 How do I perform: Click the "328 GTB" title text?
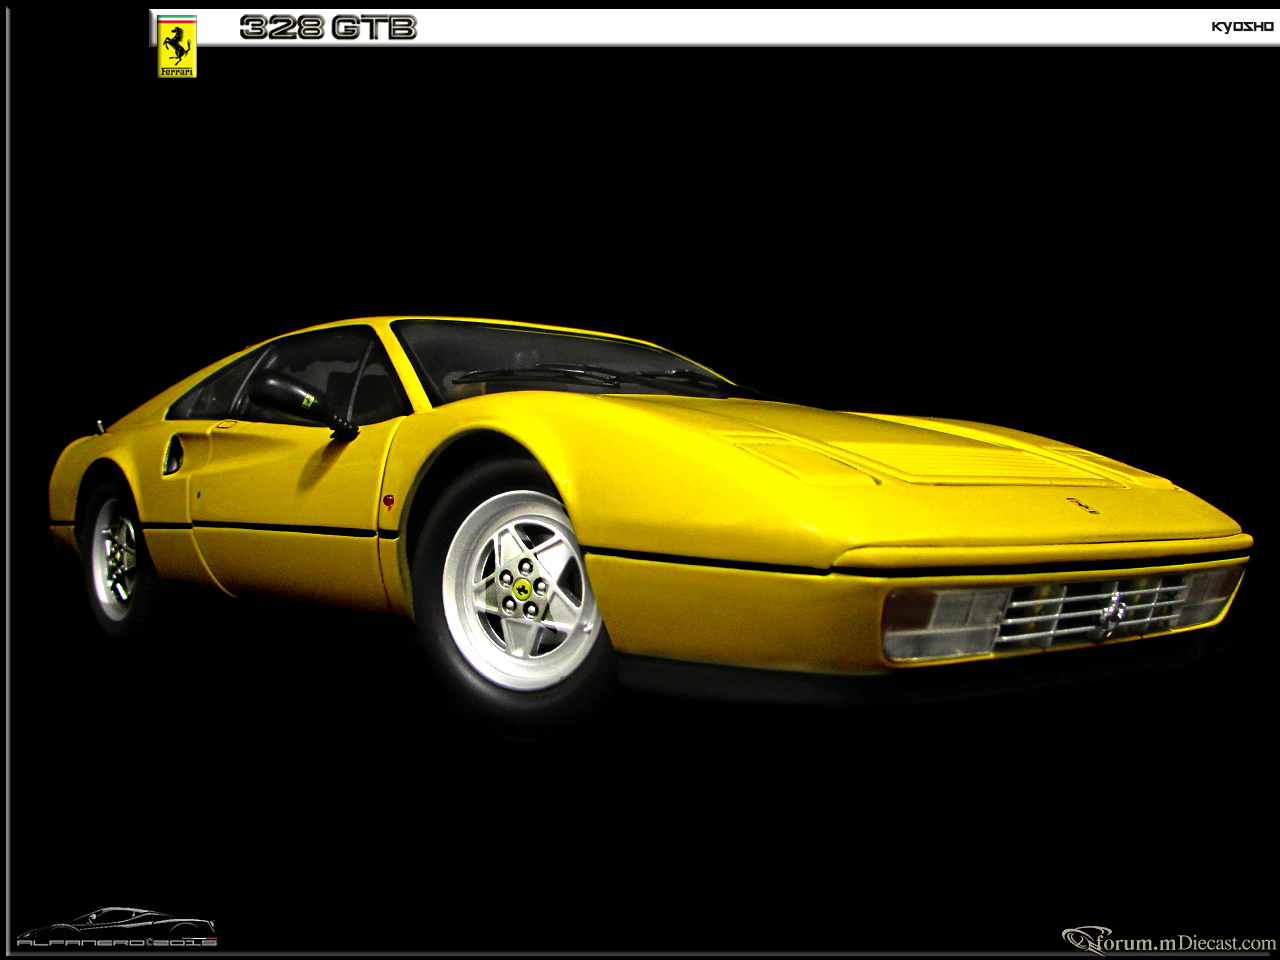tap(328, 28)
